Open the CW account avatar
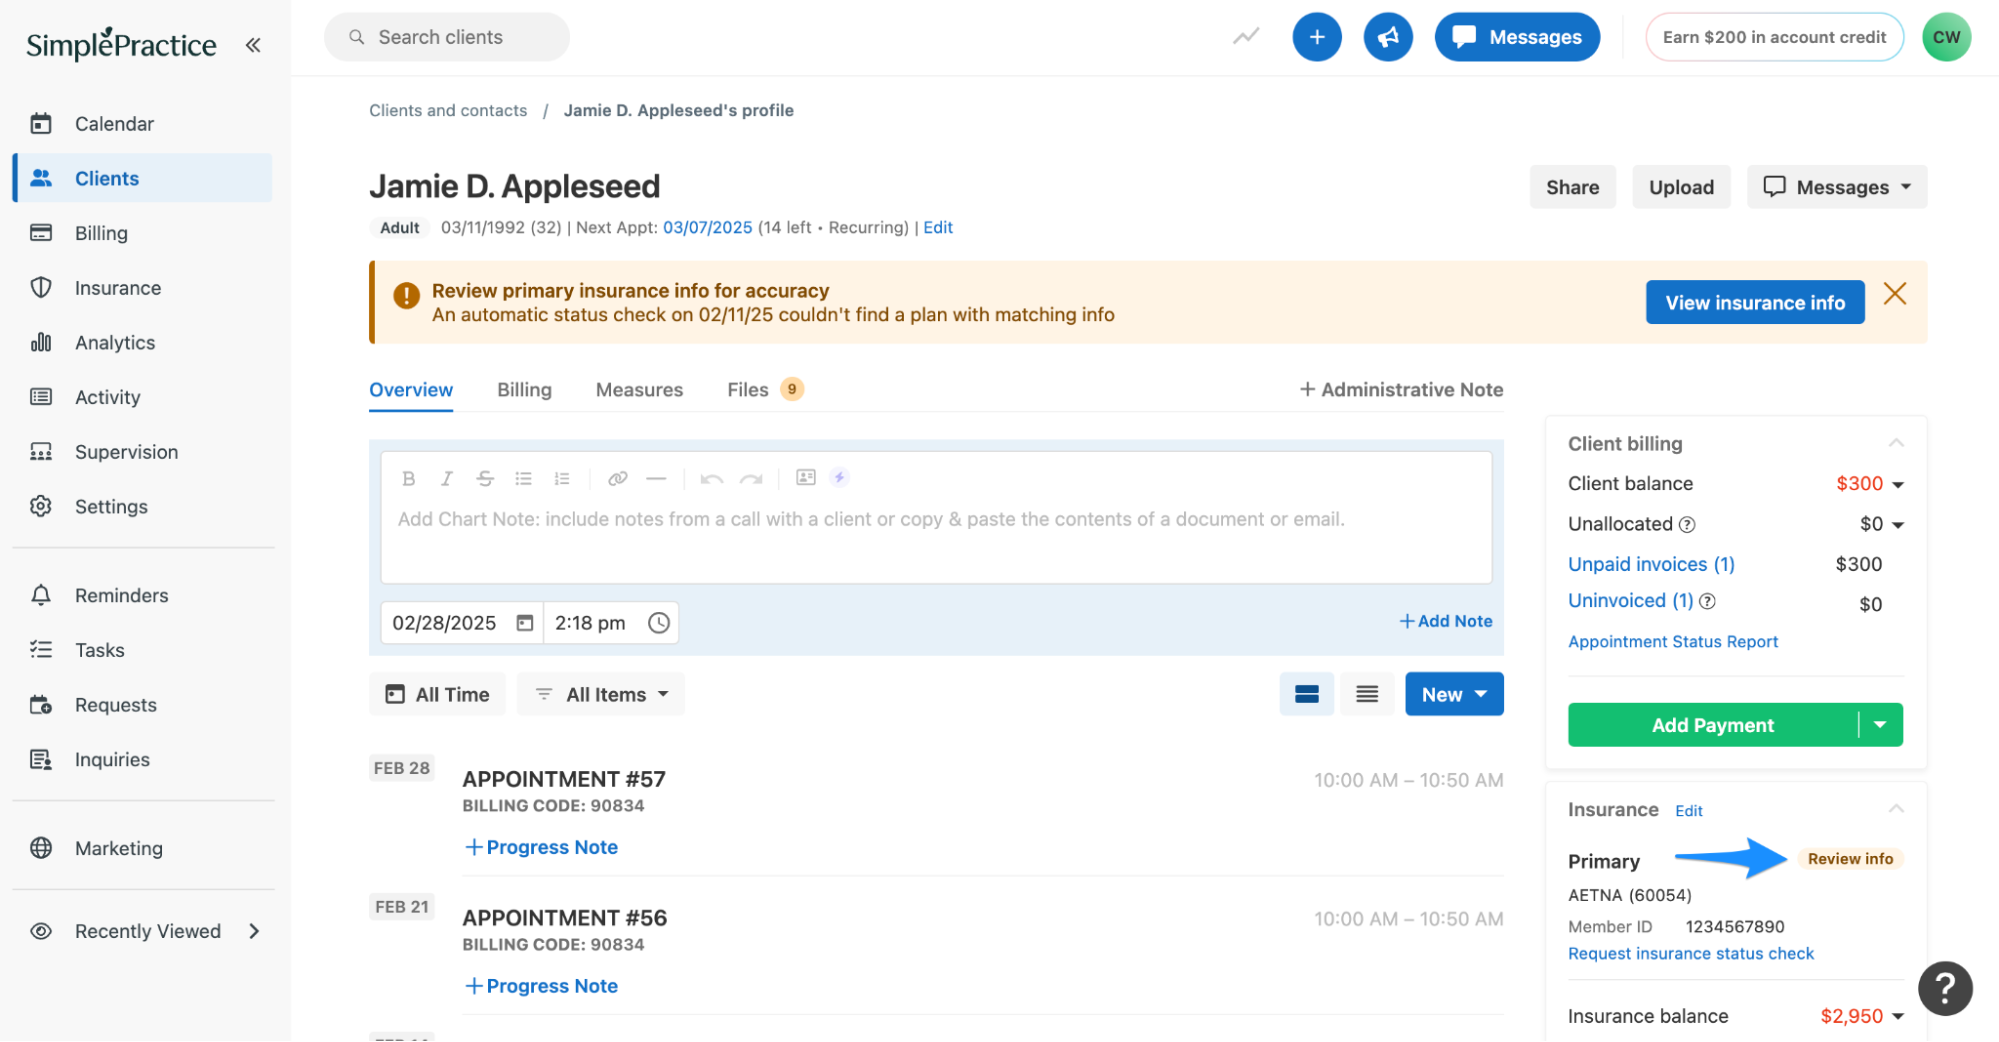 pyautogui.click(x=1945, y=37)
